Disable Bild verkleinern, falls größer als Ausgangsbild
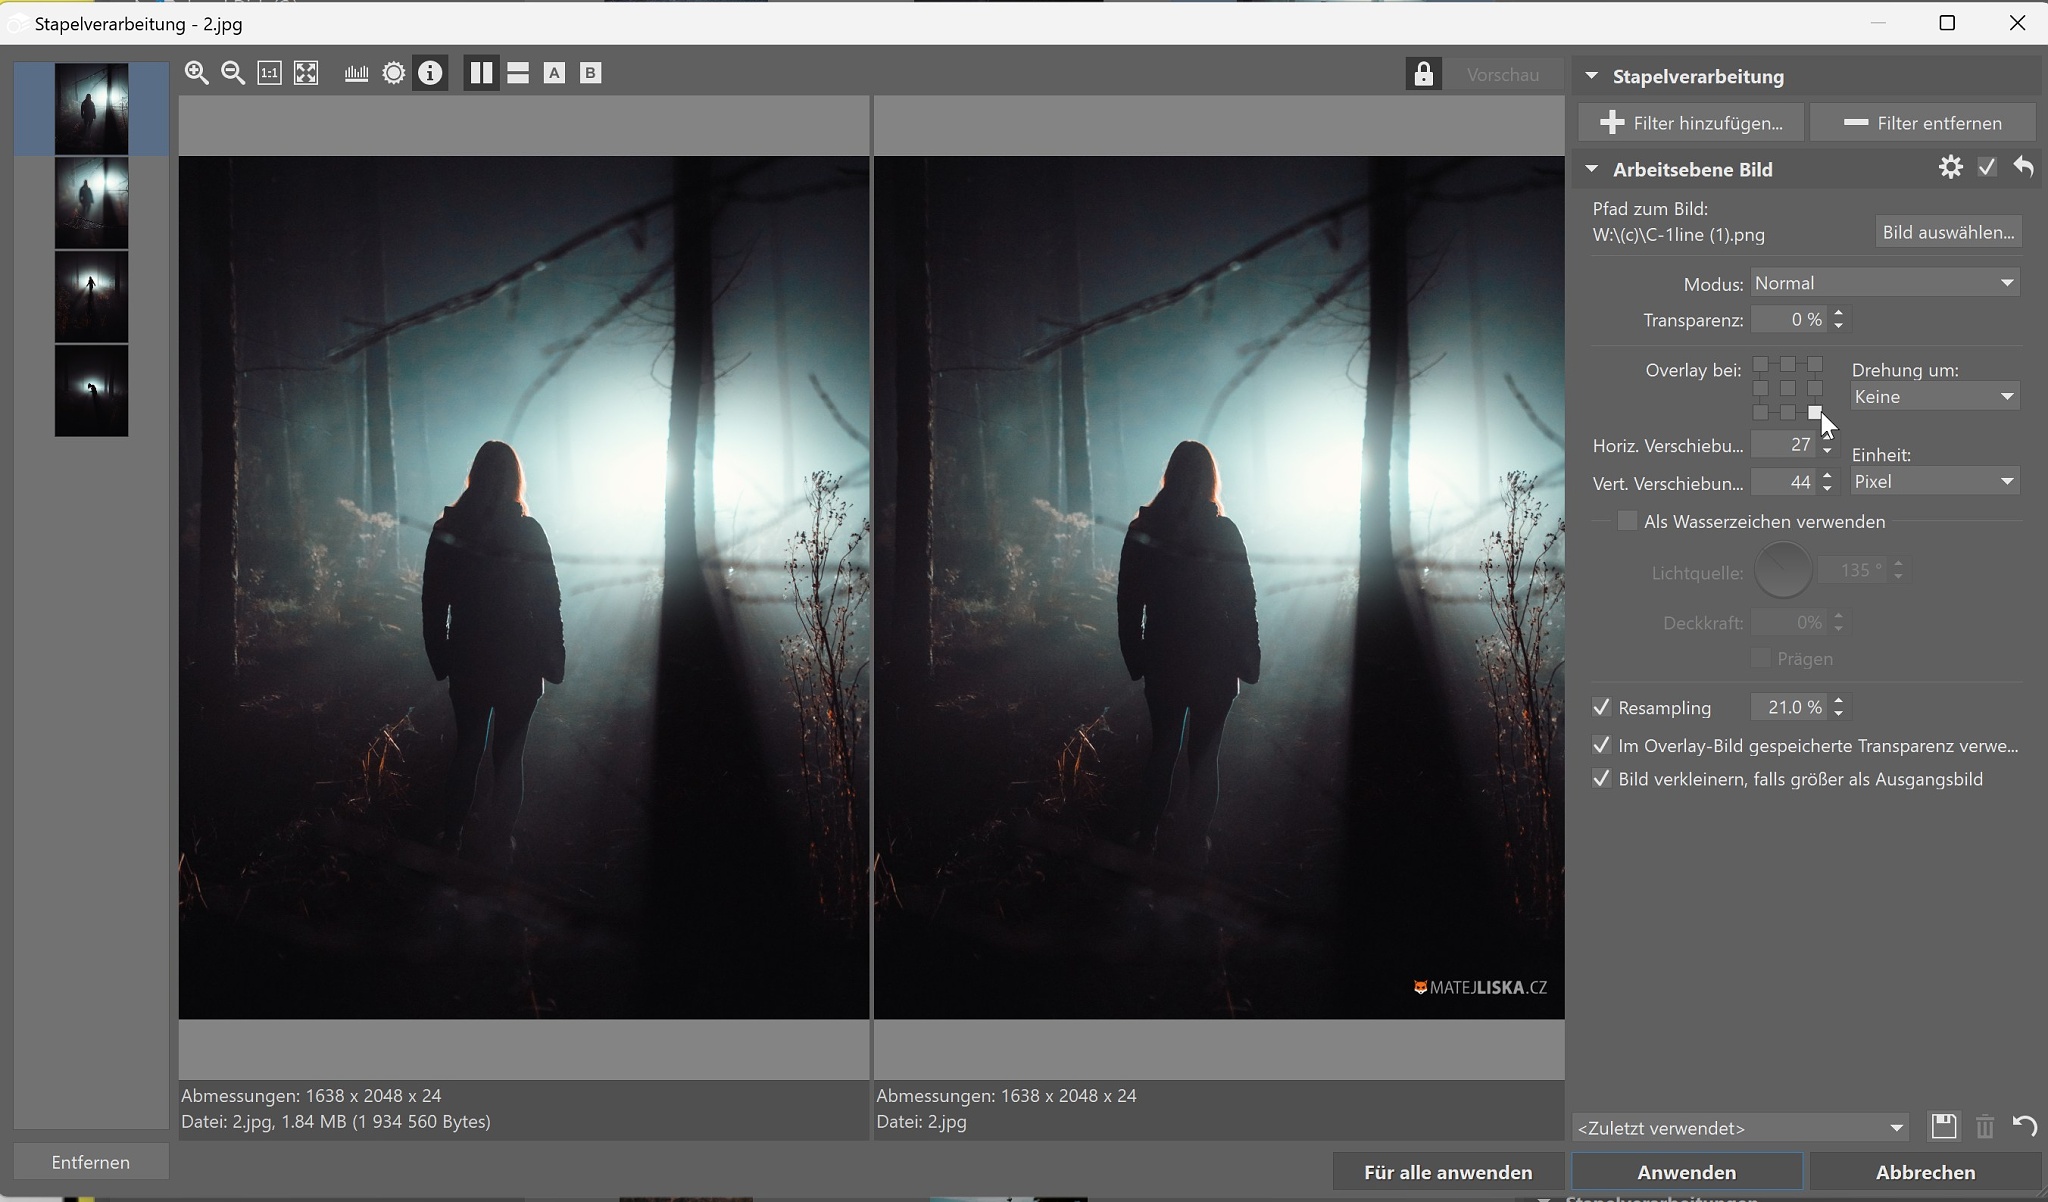Image resolution: width=2048 pixels, height=1202 pixels. point(1601,779)
